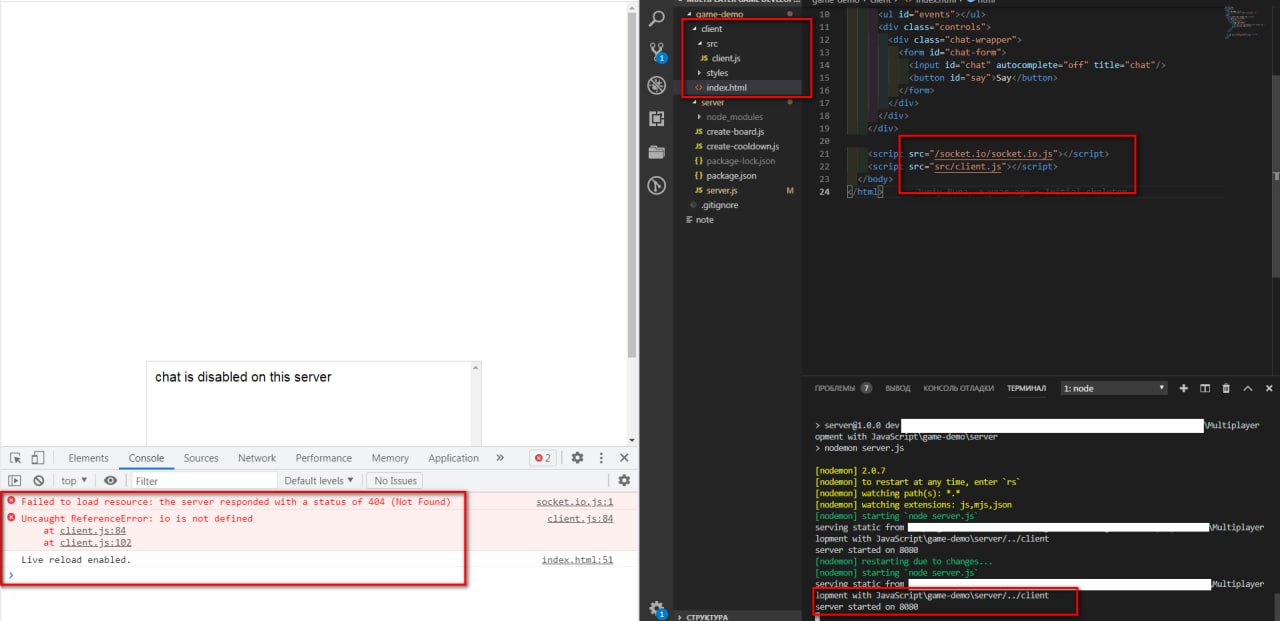Follow the client.js:84 link in the stack trace
This screenshot has width=1280, height=621.
(92, 531)
